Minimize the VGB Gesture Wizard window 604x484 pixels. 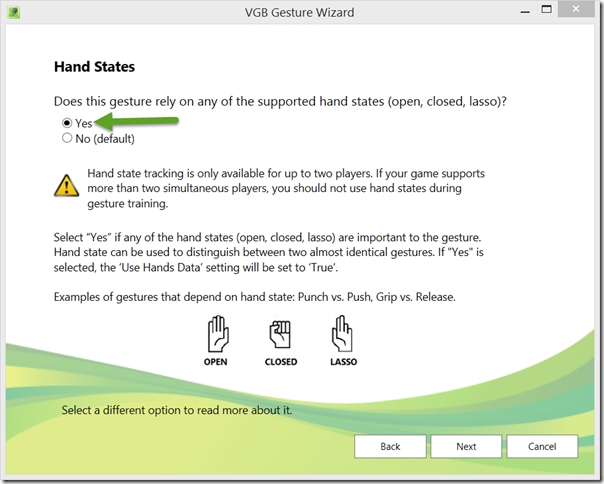[x=525, y=11]
